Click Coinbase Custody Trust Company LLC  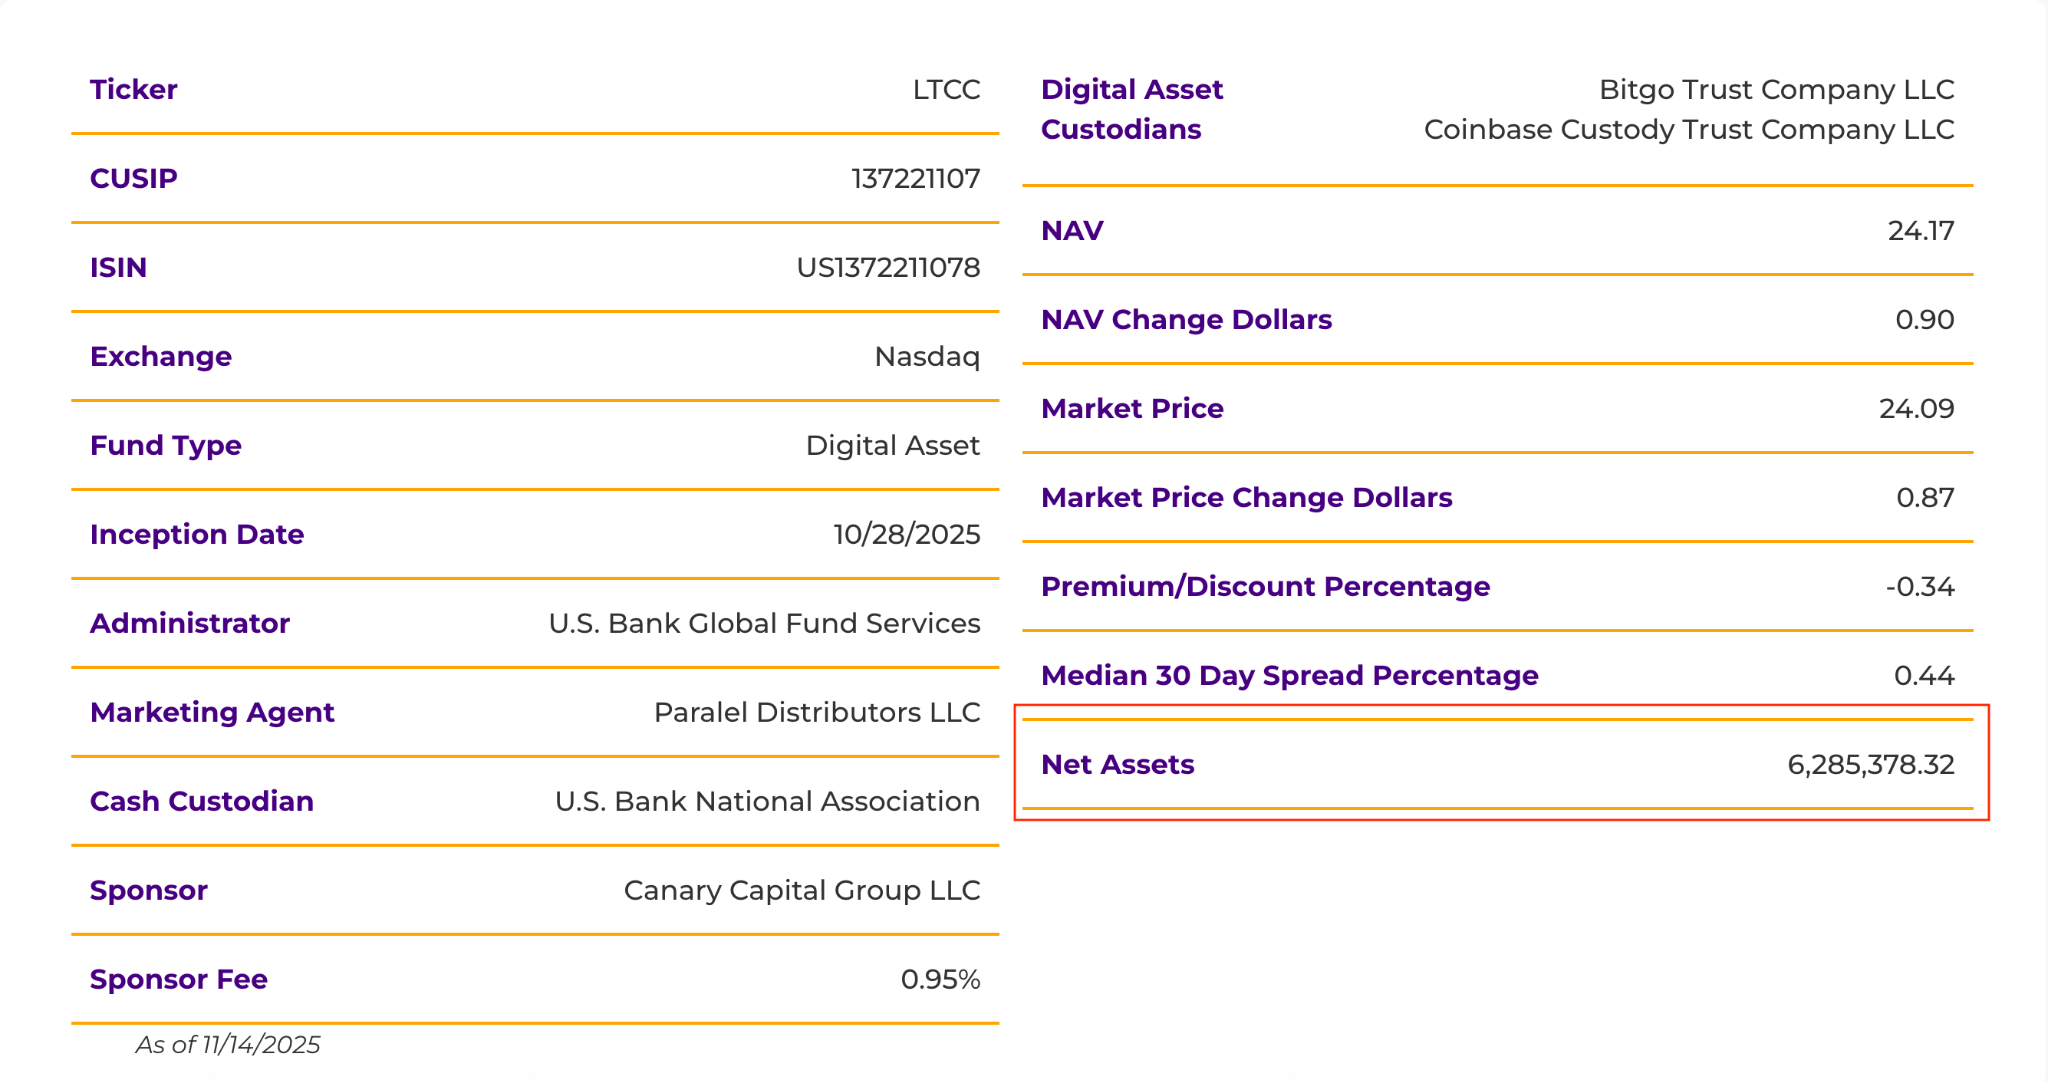coord(1688,130)
